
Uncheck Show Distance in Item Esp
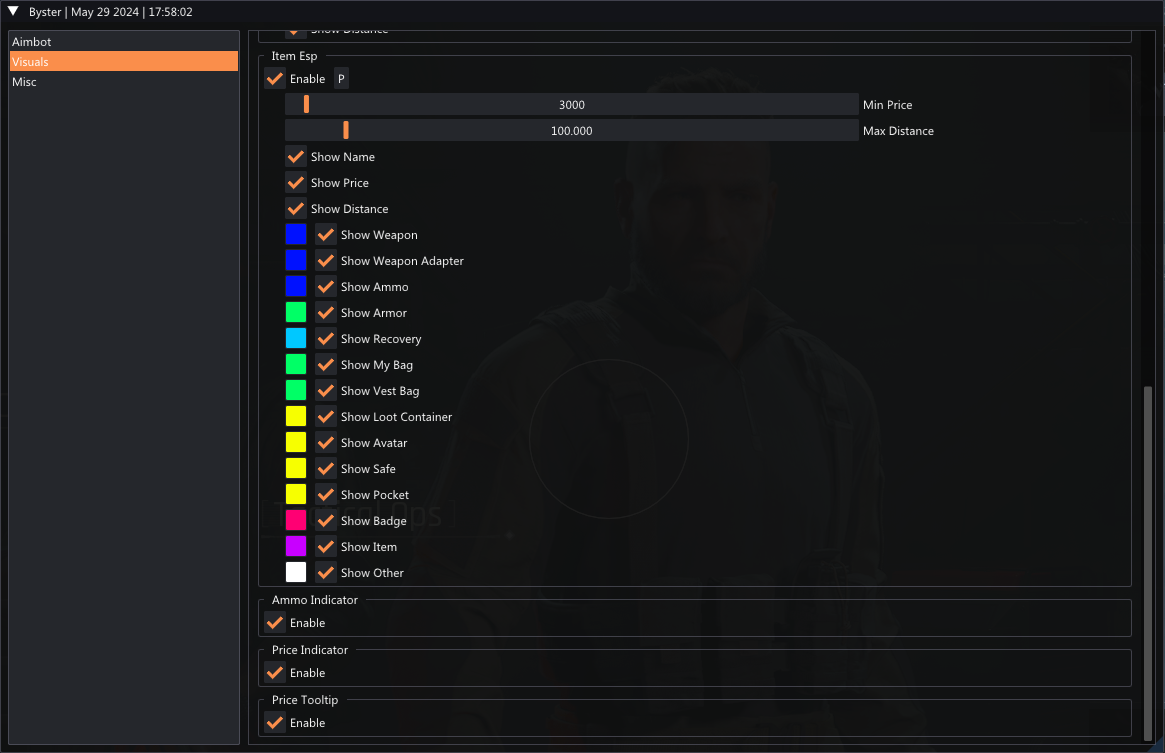pyautogui.click(x=296, y=209)
